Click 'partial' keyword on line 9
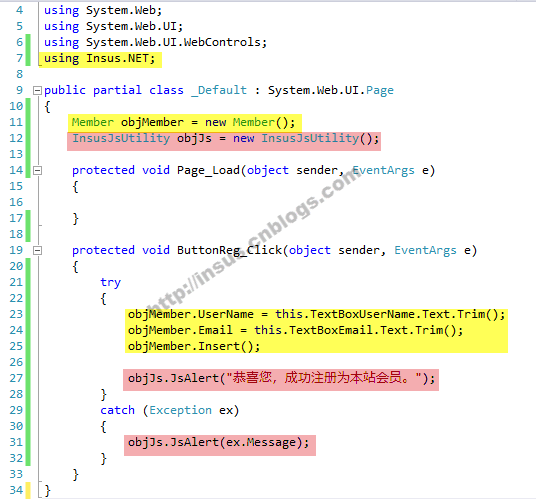Viewport: 536px width, 499px height. coord(117,90)
